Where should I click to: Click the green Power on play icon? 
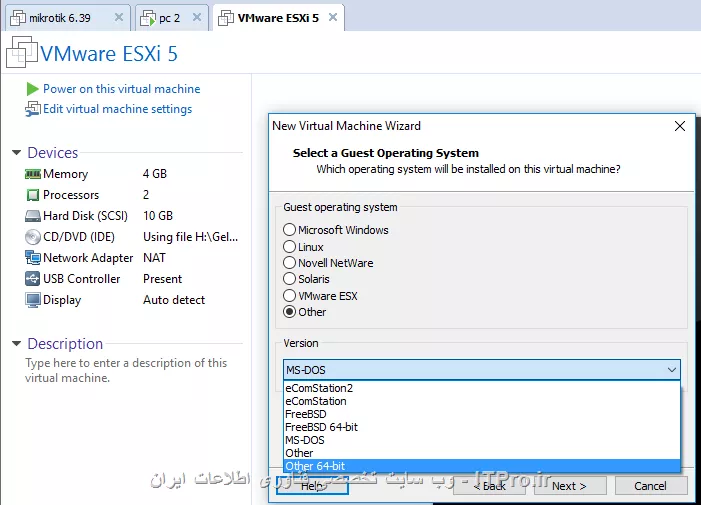(32, 89)
